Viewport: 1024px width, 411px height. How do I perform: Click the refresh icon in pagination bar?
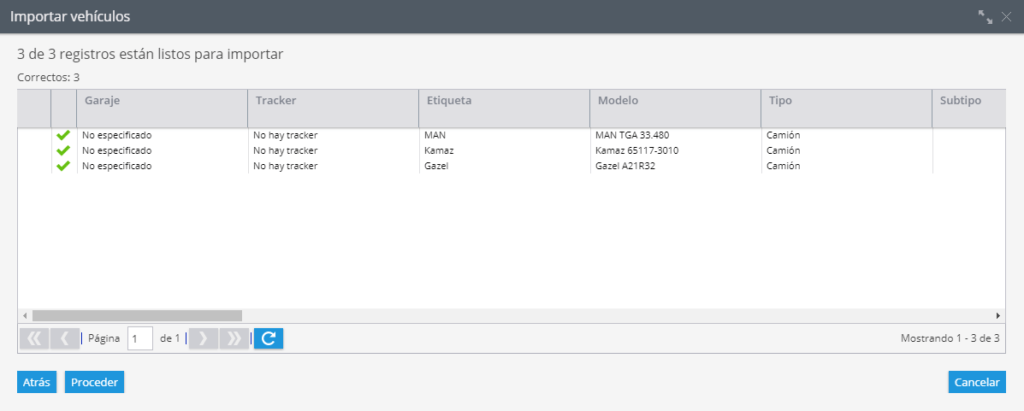tap(268, 338)
